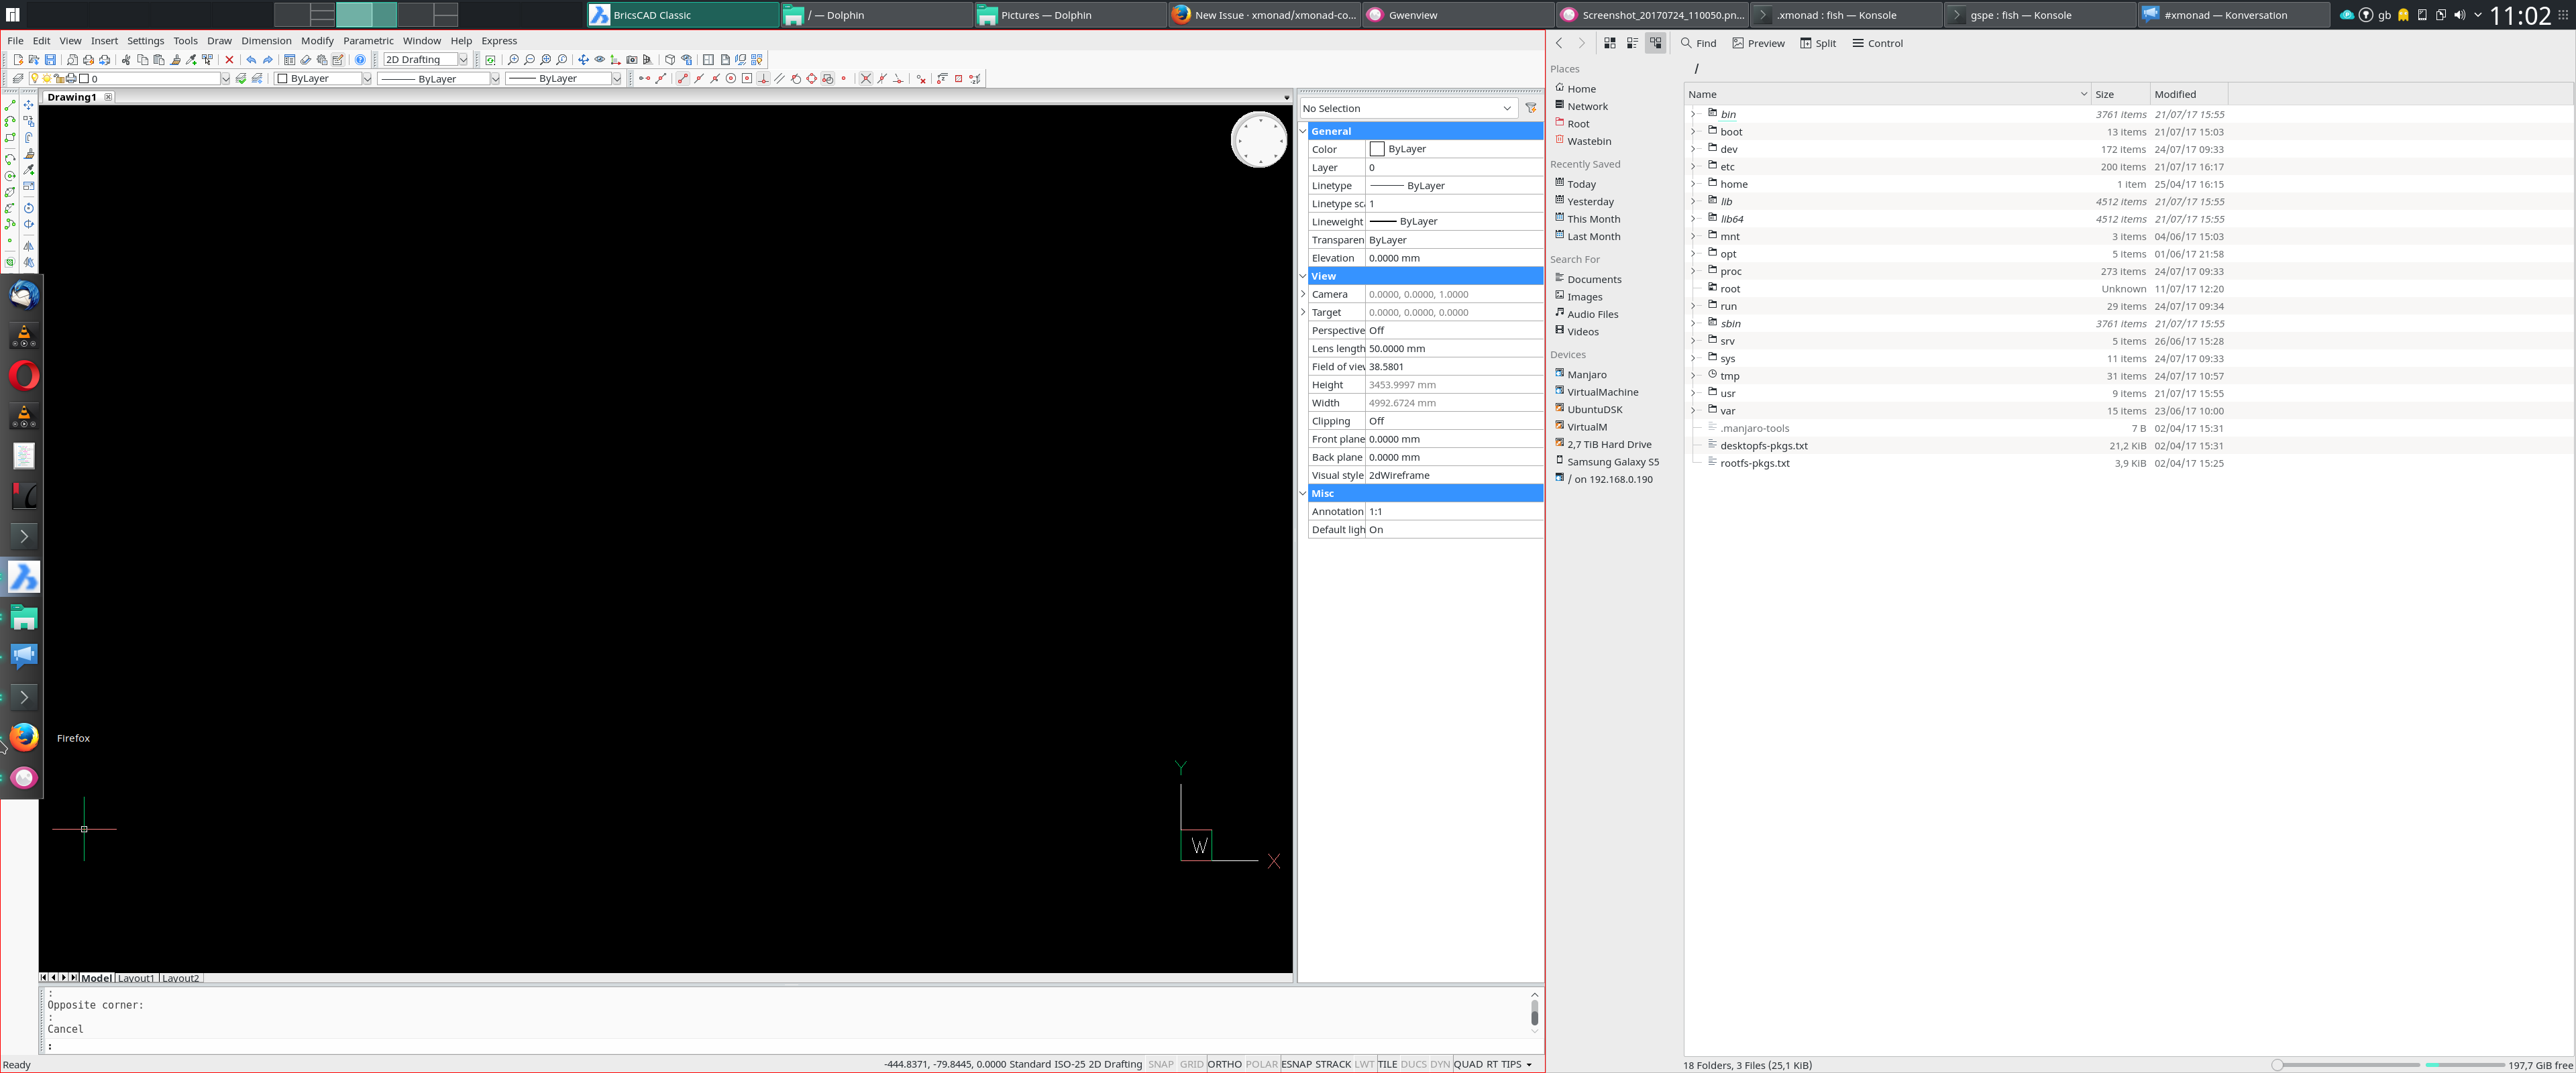Click the Split button in Dolphin
The height and width of the screenshot is (1073, 2576).
[1818, 43]
